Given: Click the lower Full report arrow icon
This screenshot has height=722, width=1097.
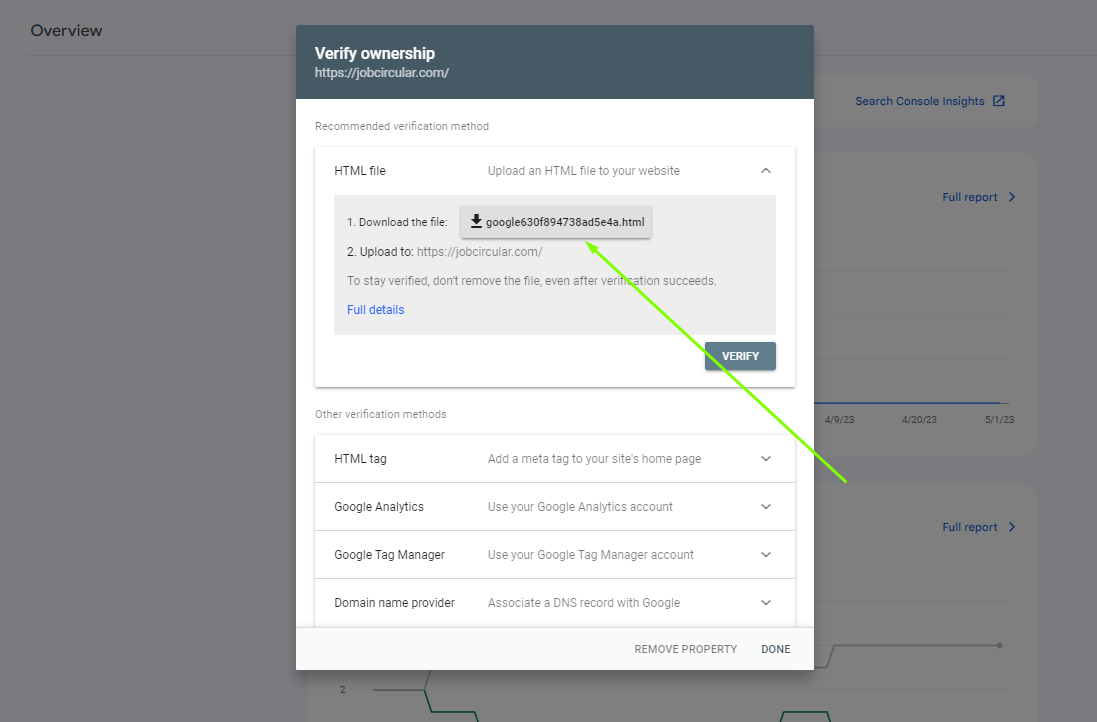Looking at the screenshot, I should coord(1012,527).
